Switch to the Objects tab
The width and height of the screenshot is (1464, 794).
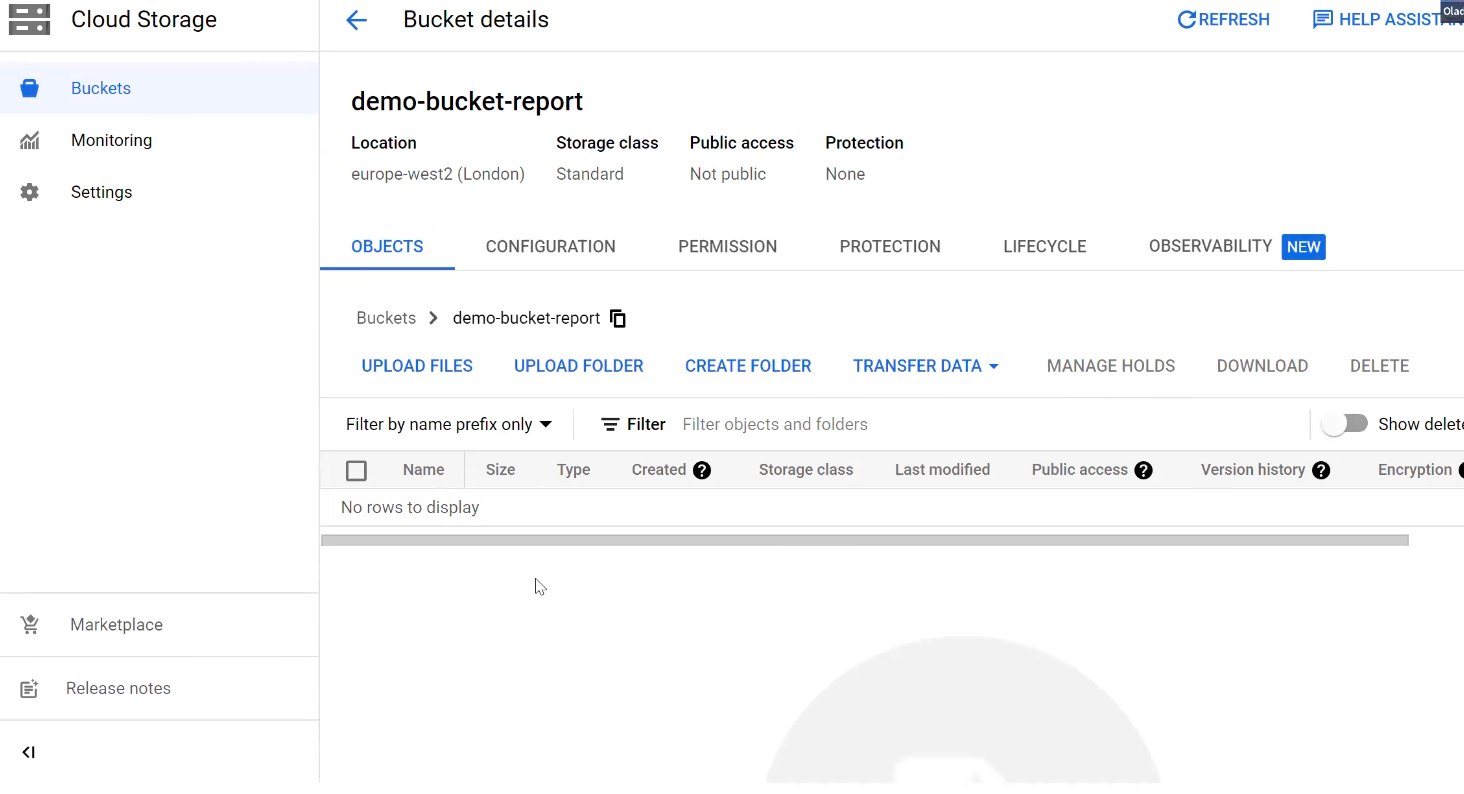coord(387,246)
